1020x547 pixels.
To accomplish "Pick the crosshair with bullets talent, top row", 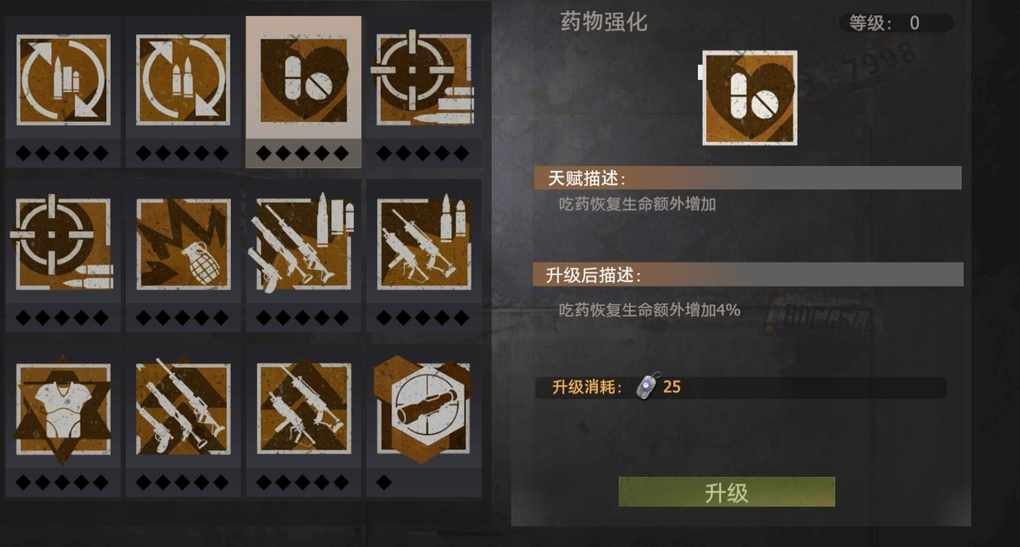I will click(x=423, y=79).
